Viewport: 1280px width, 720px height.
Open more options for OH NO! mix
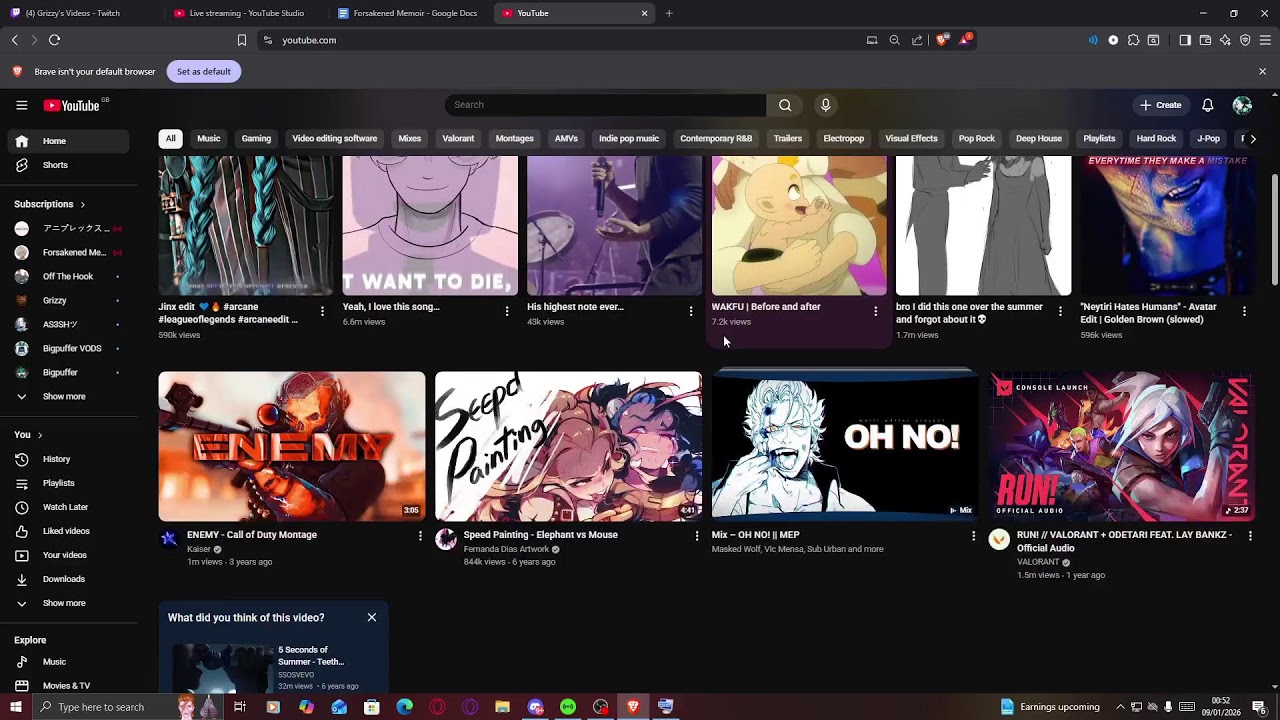click(973, 536)
